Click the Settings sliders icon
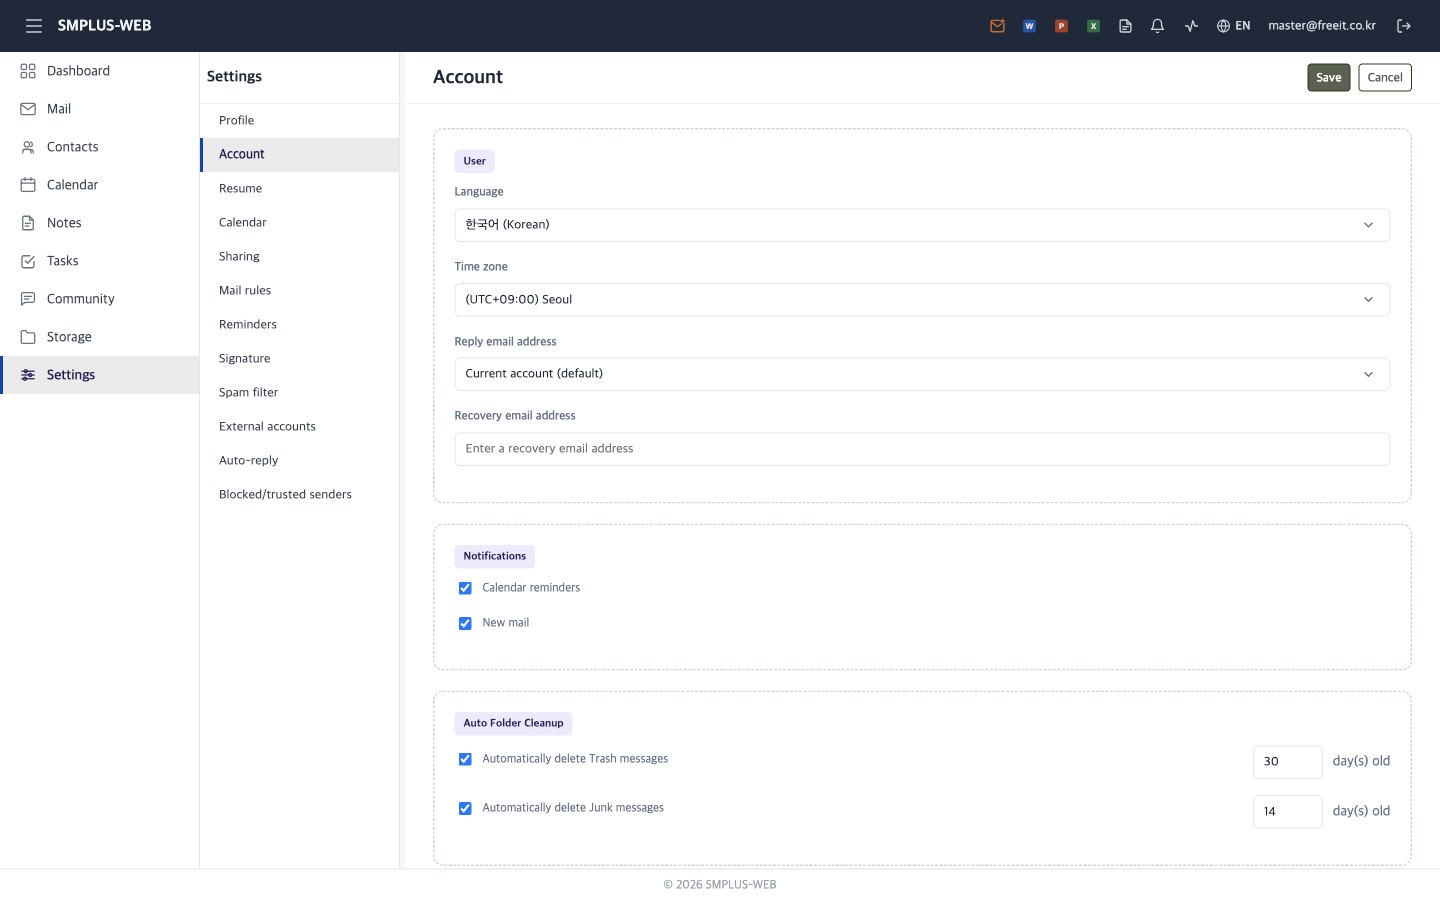1440x900 pixels. click(x=28, y=375)
